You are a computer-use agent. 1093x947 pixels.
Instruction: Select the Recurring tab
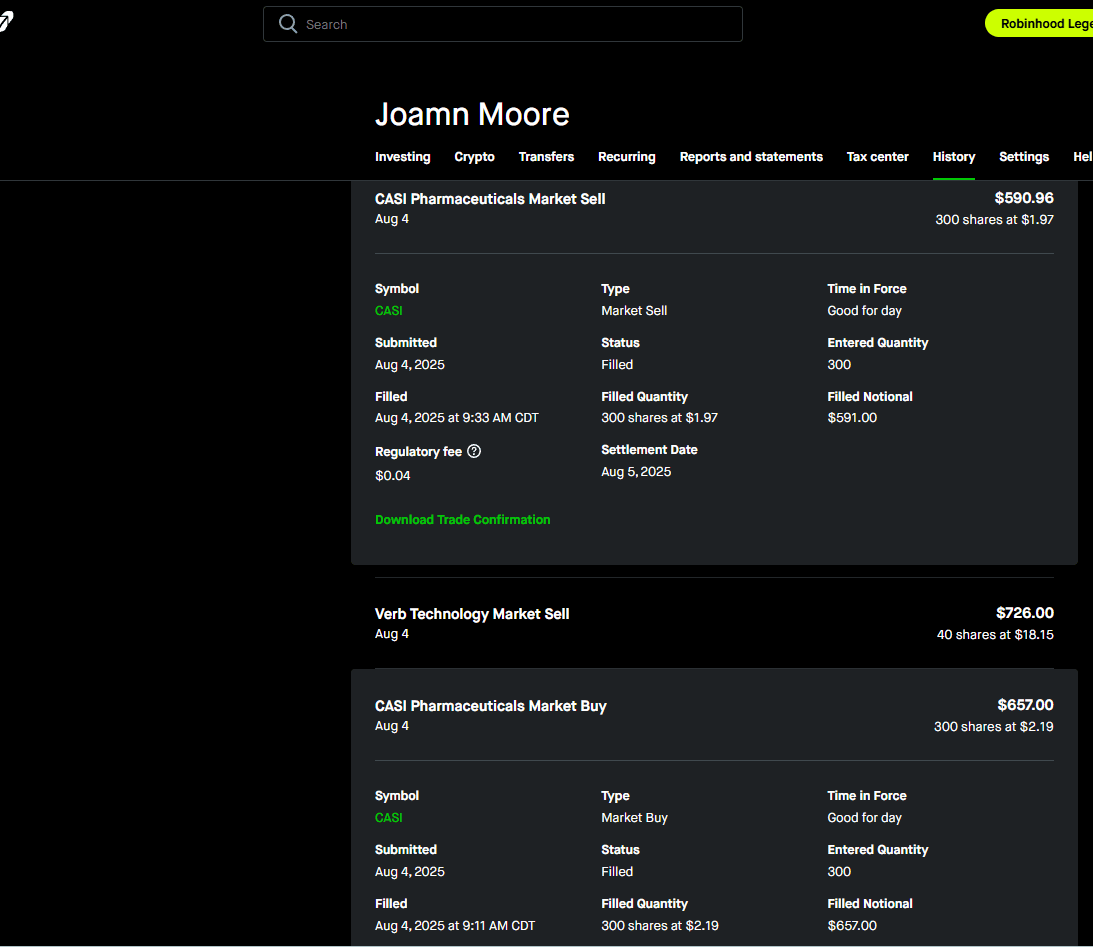[x=626, y=157]
